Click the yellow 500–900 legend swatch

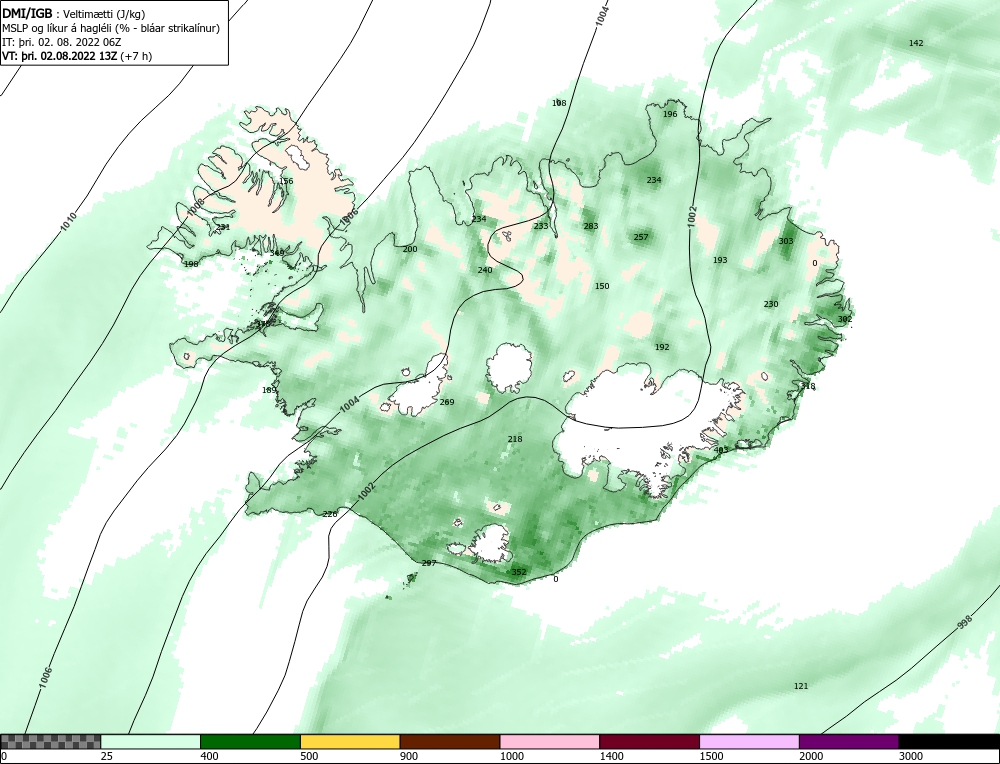pyautogui.click(x=350, y=742)
